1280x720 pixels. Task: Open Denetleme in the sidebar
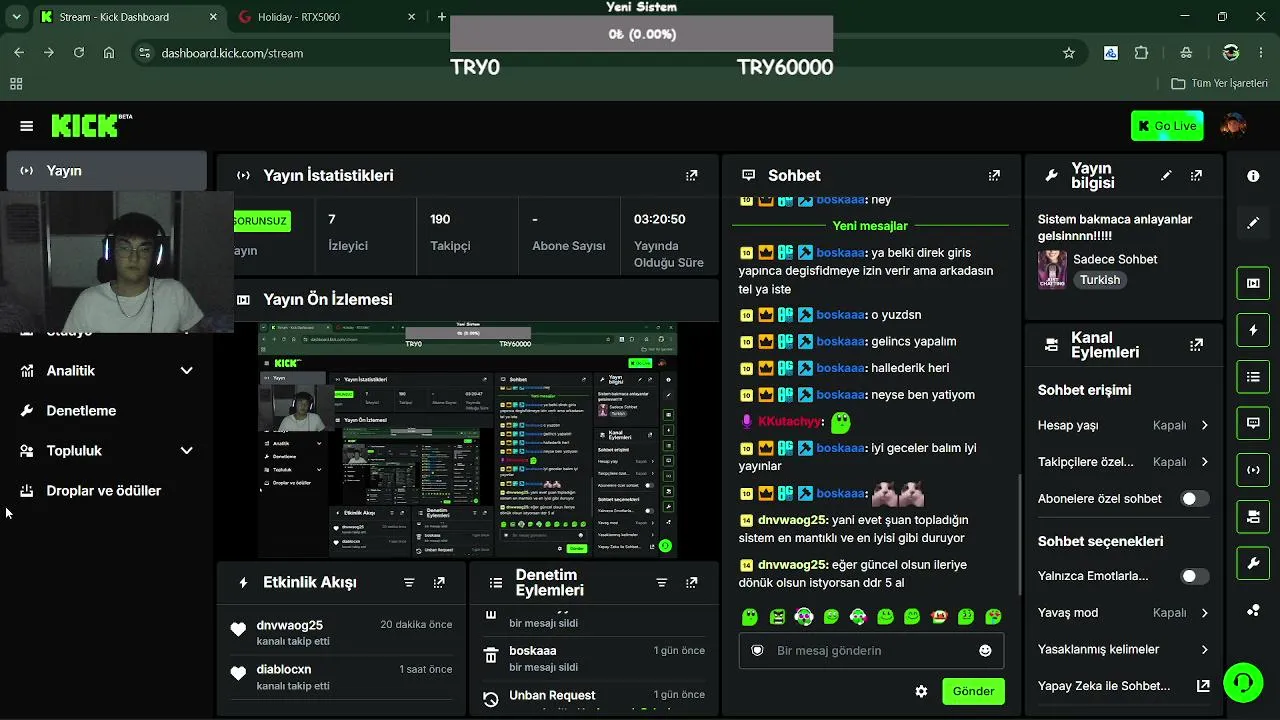106,411
